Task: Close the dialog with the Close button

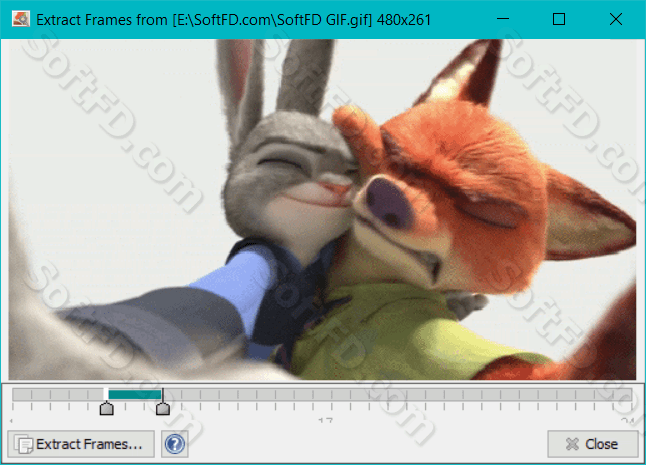Action: (x=592, y=444)
